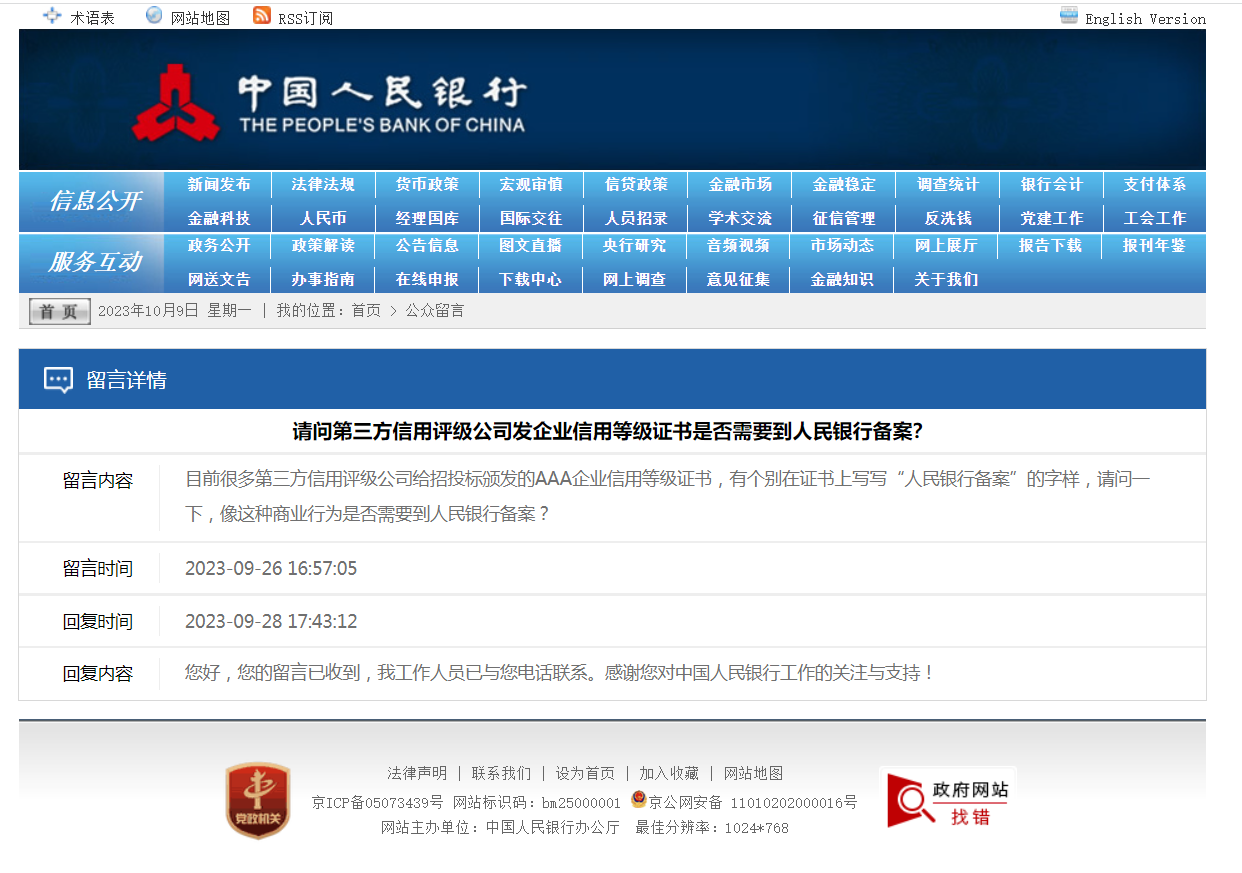The image size is (1242, 873).
Task: Click the 首页 home button
Action: pyautogui.click(x=60, y=311)
